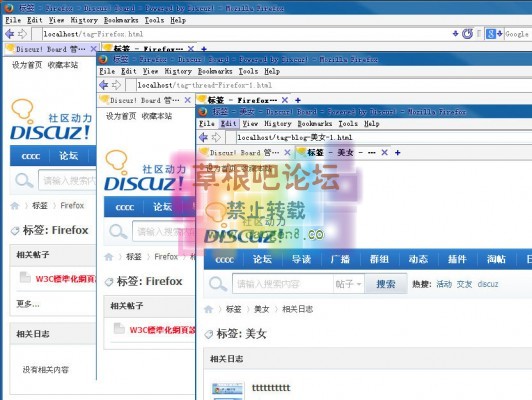Click 论坛 nav item in front window
Screen dimensions: 532x400
pos(262,259)
